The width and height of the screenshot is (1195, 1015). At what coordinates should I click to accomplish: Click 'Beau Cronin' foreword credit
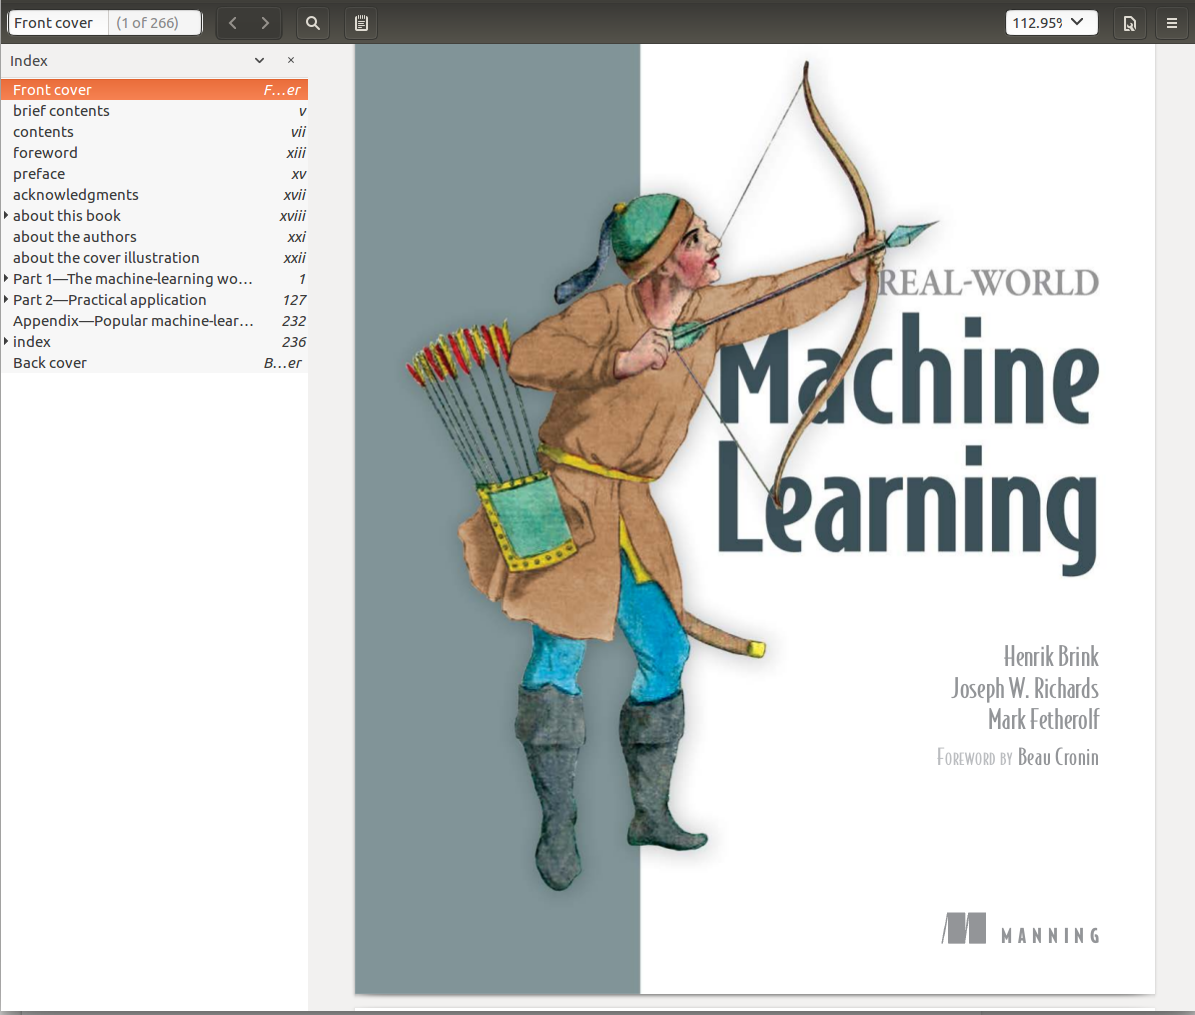(x=1058, y=757)
